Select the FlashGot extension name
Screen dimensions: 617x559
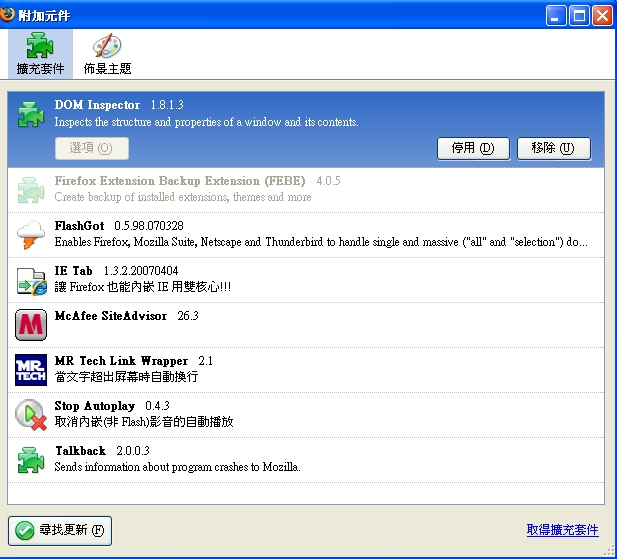[x=79, y=226]
